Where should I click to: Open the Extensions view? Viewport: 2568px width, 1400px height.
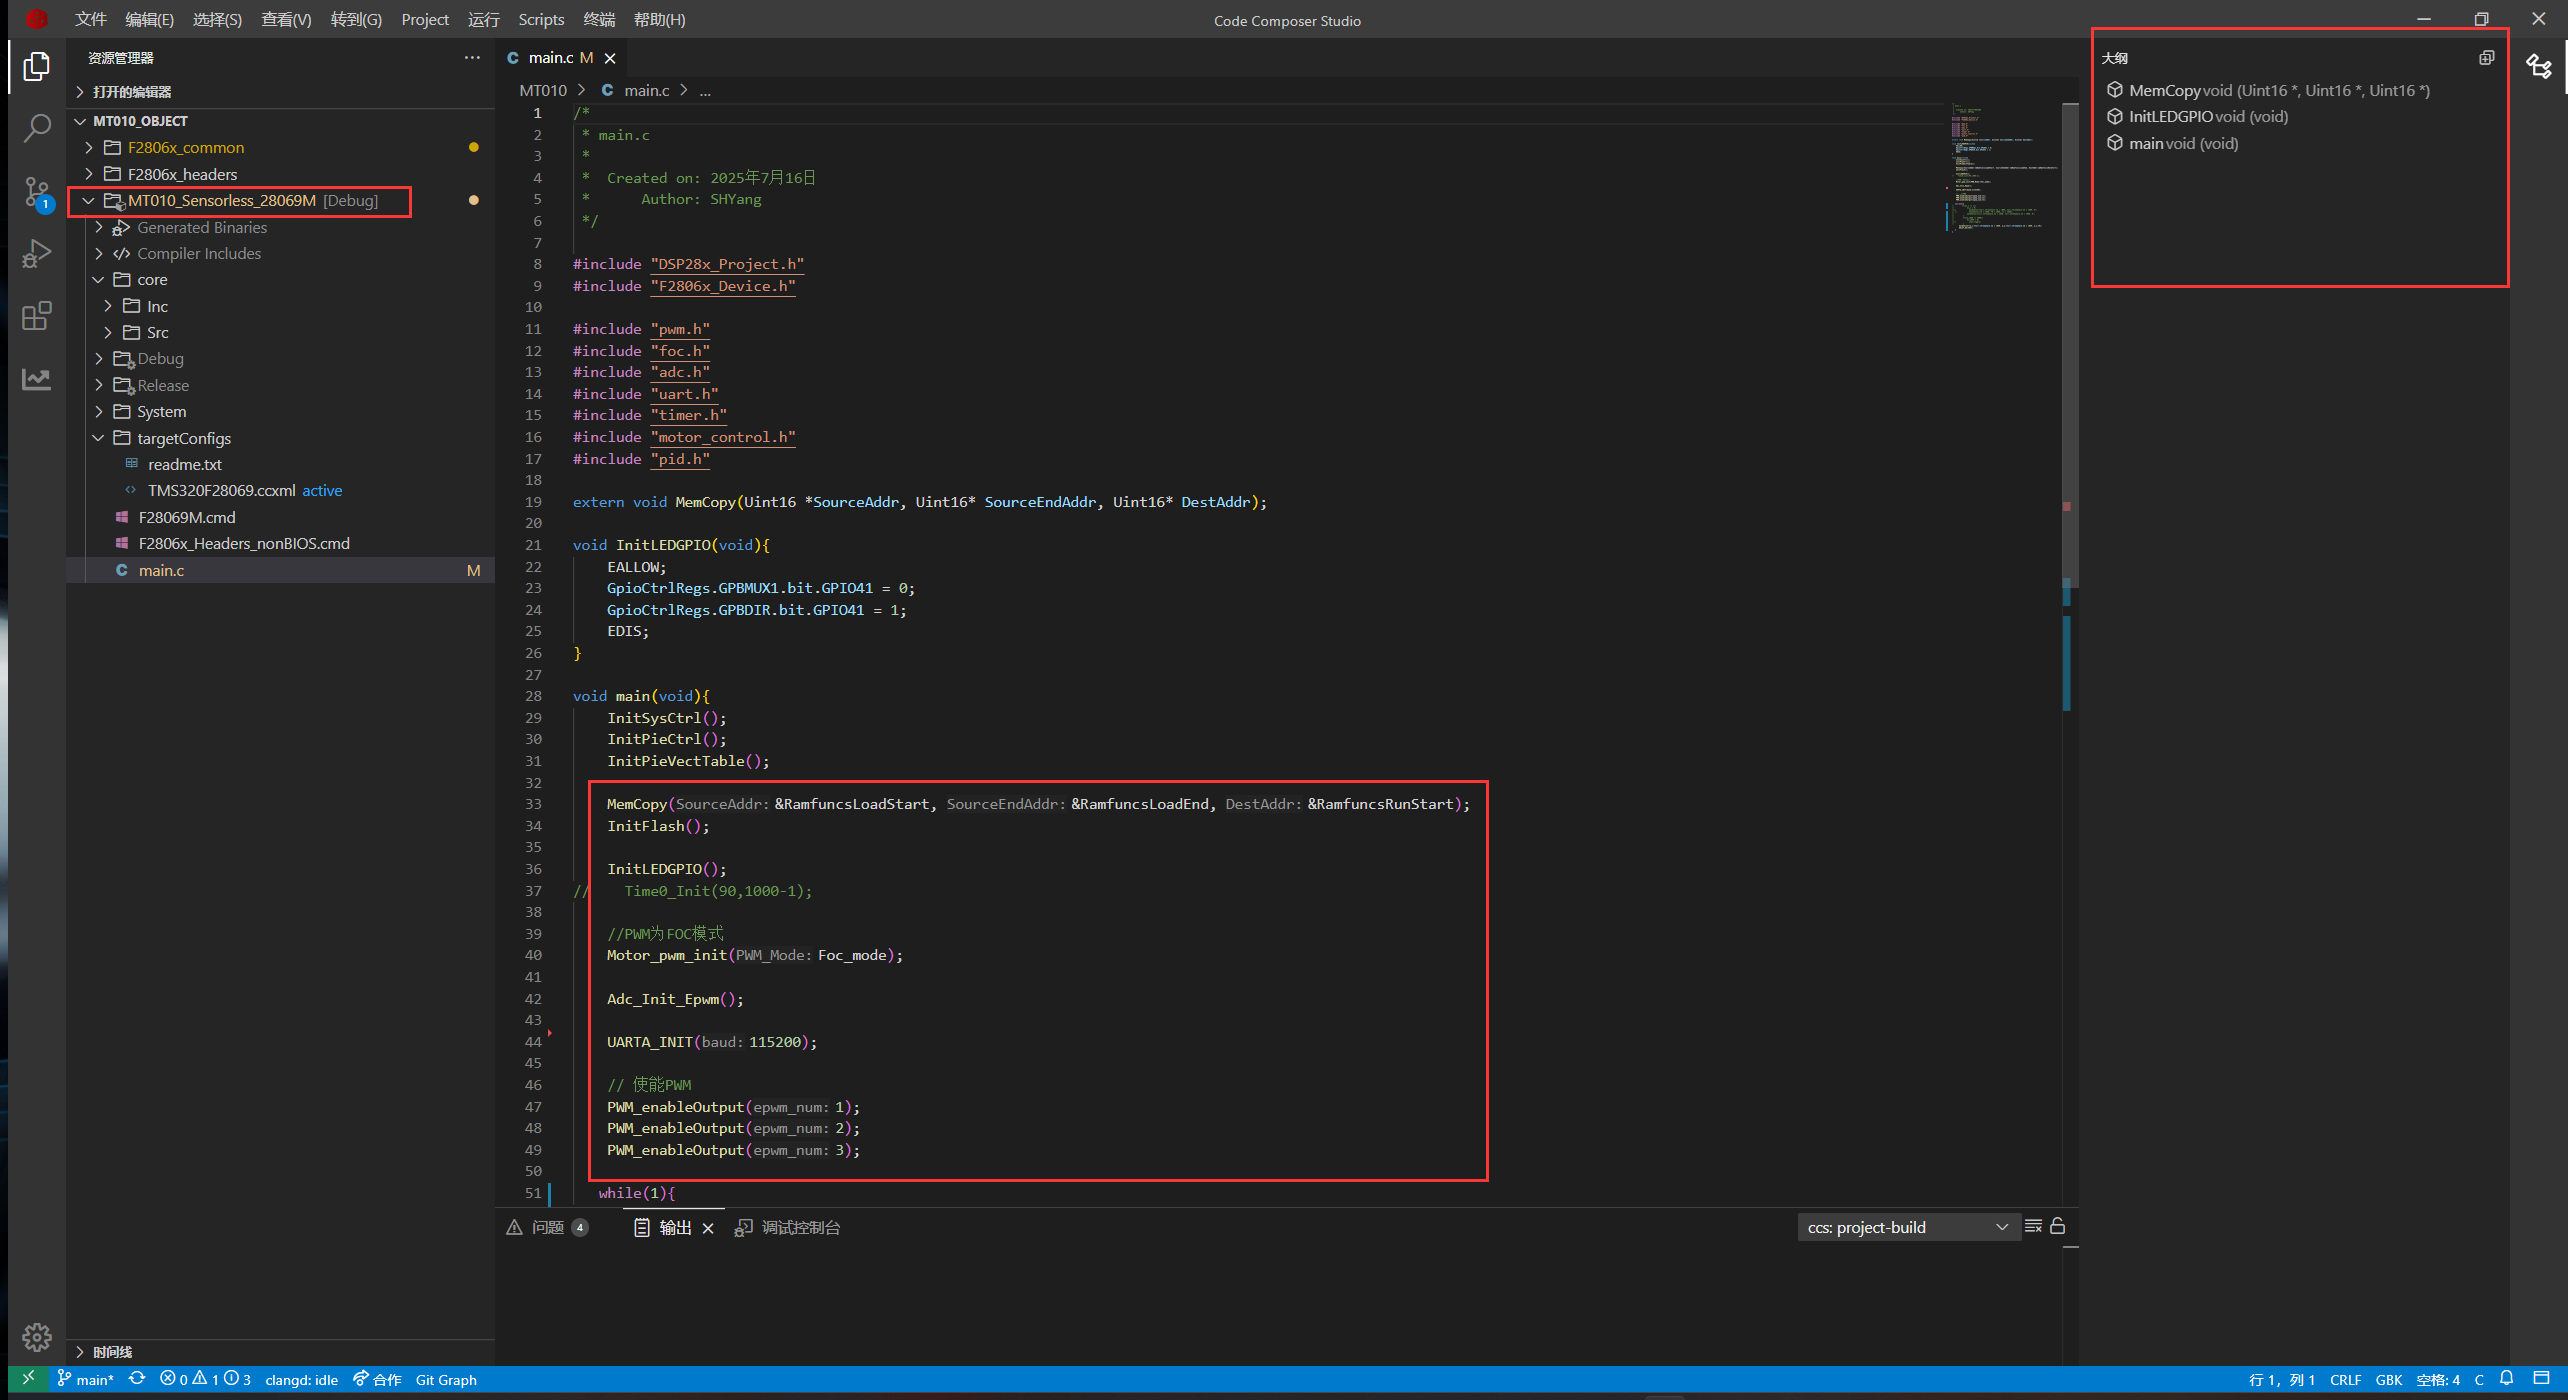[37, 317]
